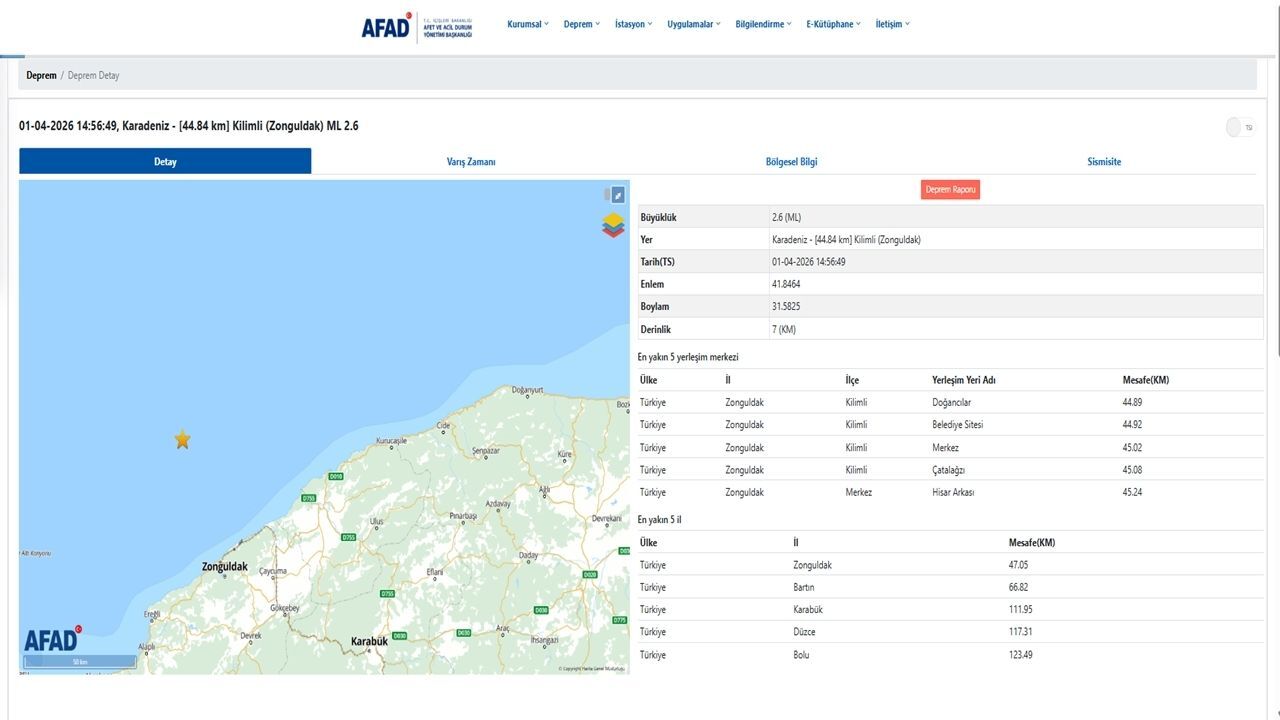Select the earthquake epicenter star marker

[x=182, y=439]
